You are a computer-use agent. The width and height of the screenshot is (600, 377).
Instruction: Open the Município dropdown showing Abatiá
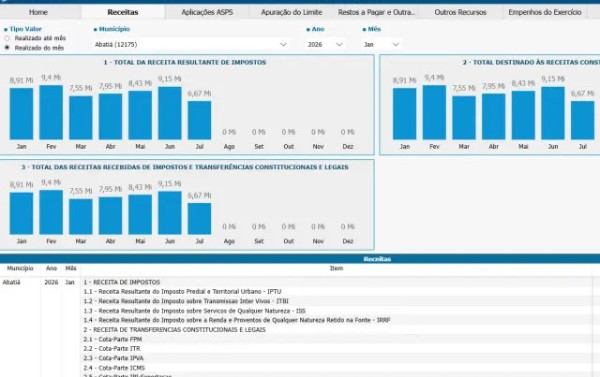191,44
